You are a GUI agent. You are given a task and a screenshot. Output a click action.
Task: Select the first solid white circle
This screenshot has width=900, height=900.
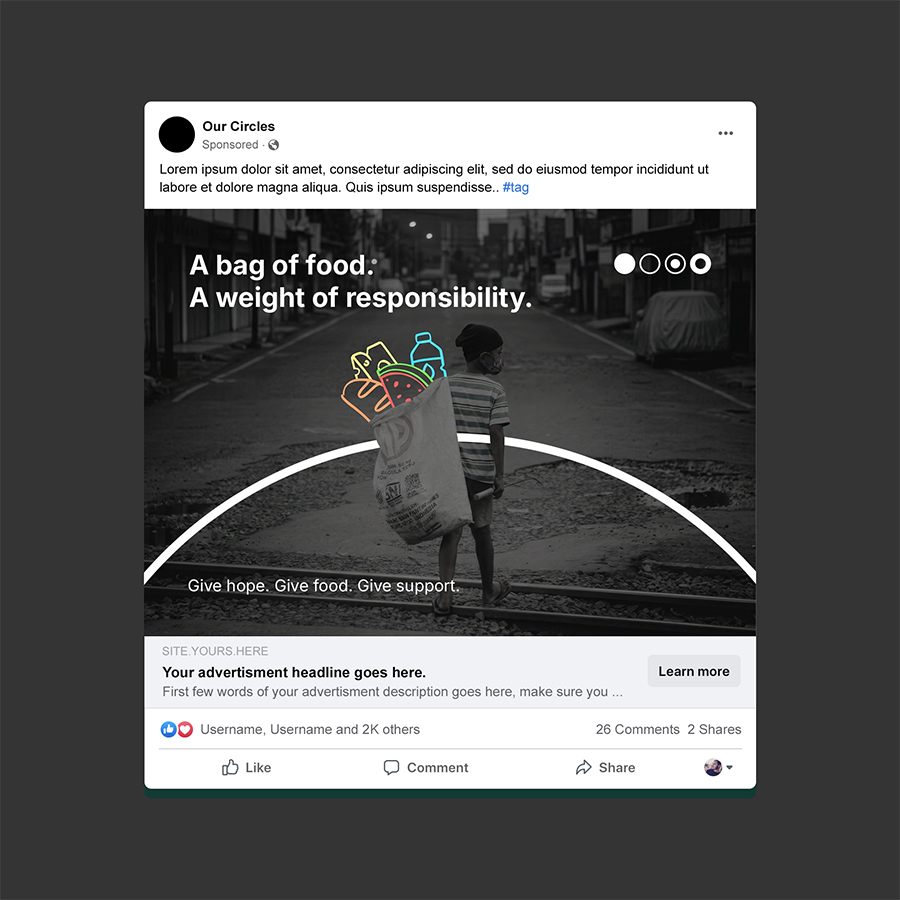click(624, 264)
